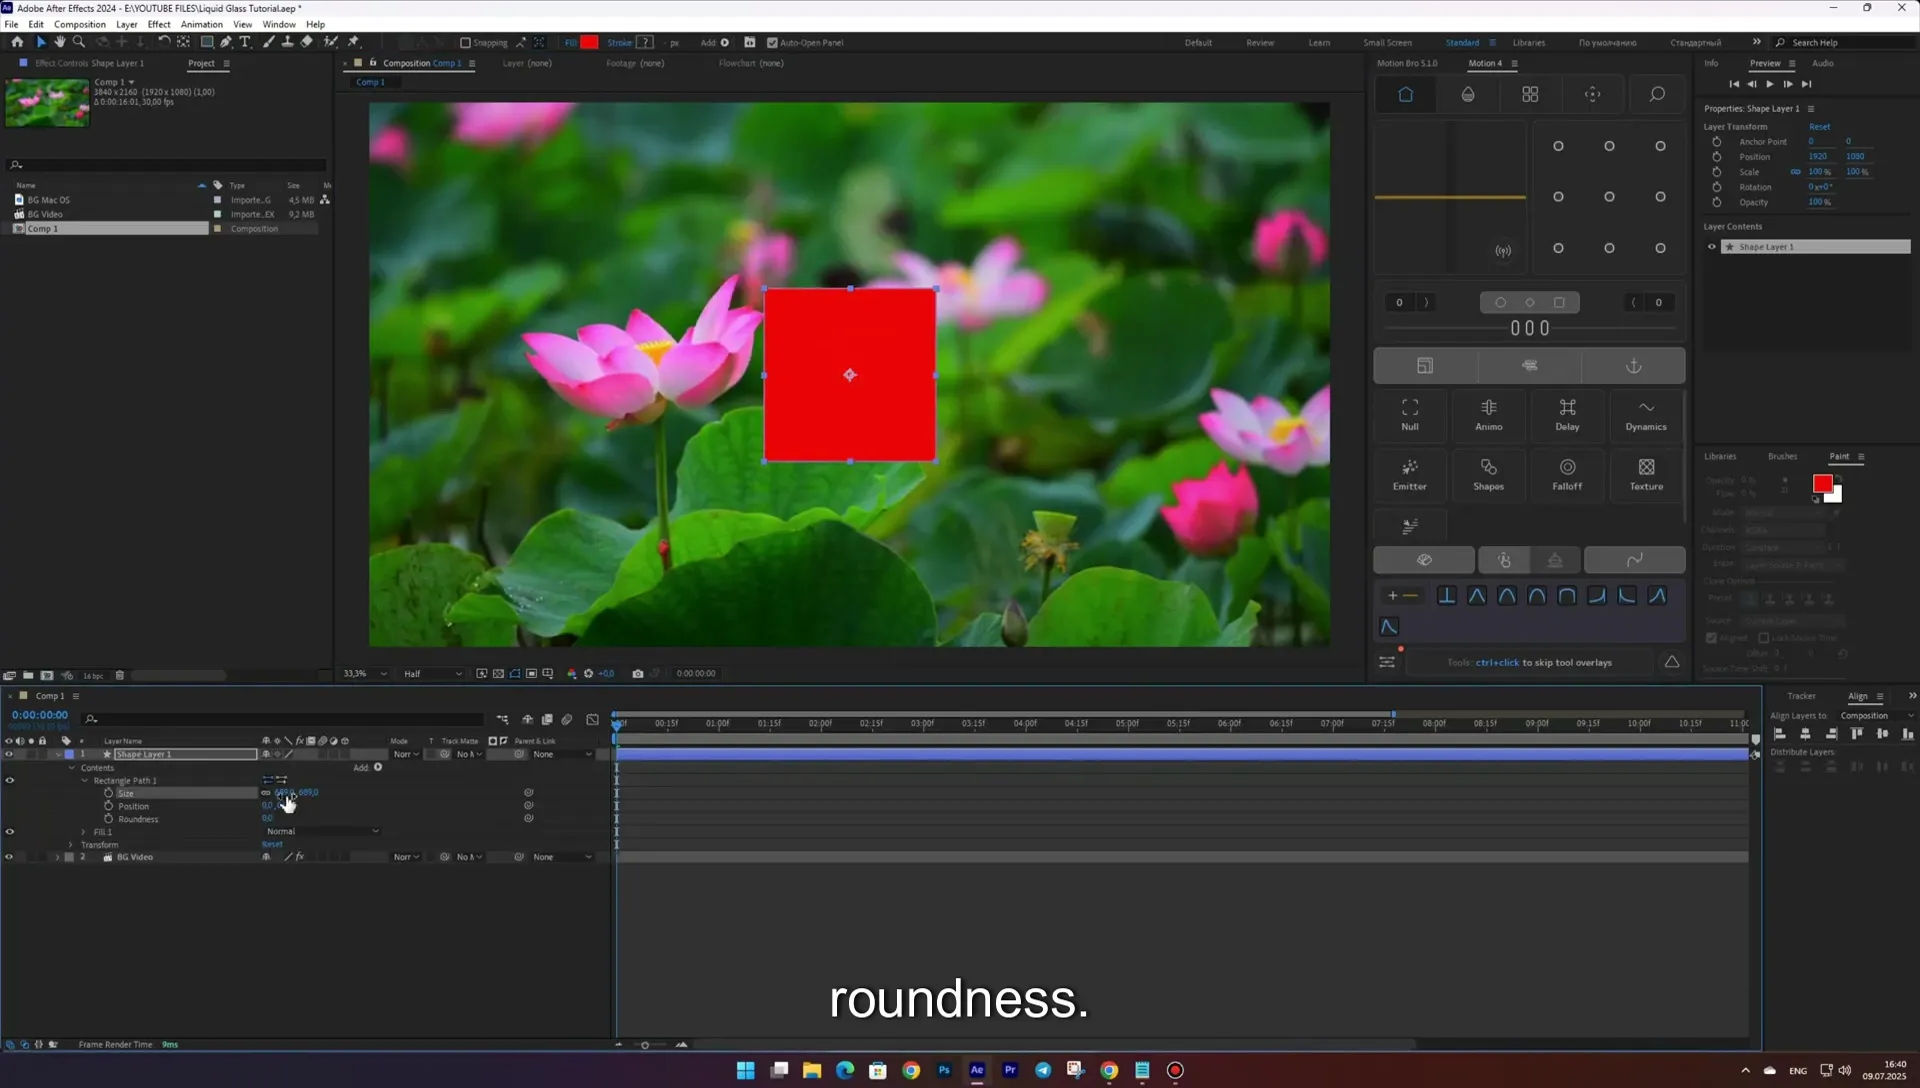Open the Texture tool in Motion 4
This screenshot has height=1088, width=1920.
tap(1646, 474)
